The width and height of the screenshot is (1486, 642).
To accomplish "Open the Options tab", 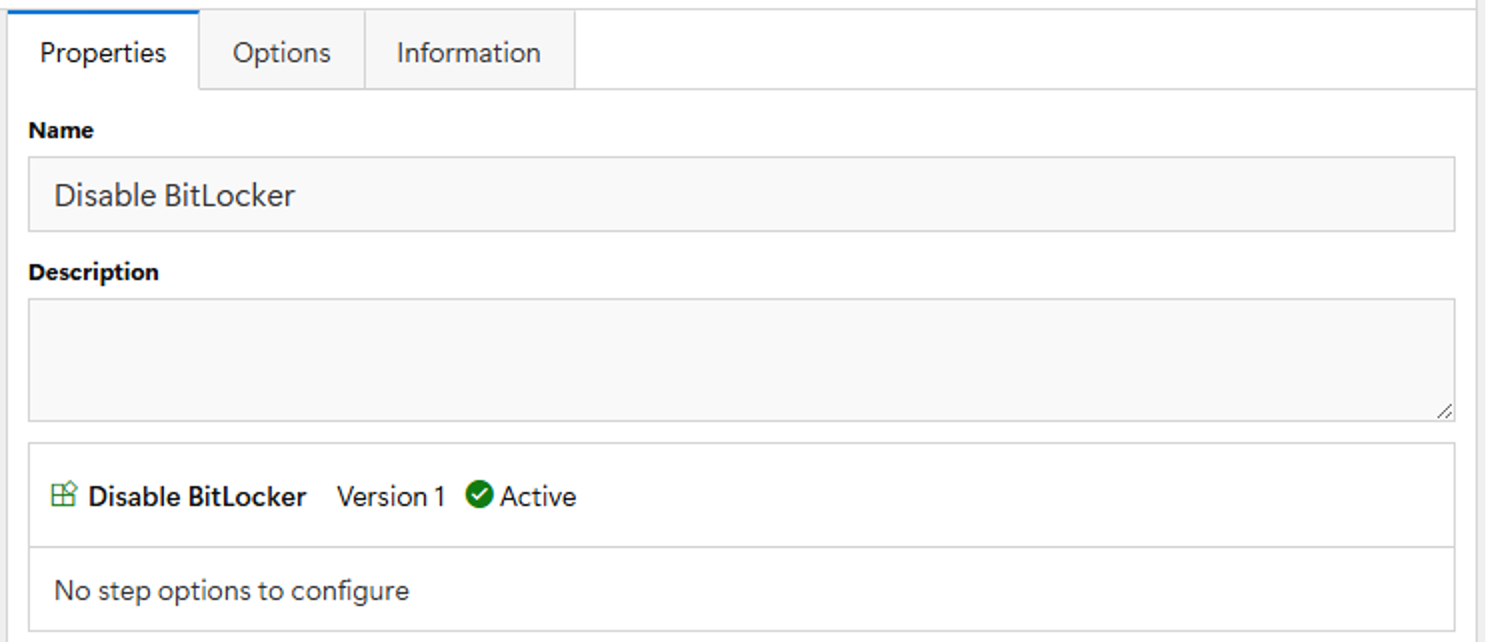I will coord(282,52).
